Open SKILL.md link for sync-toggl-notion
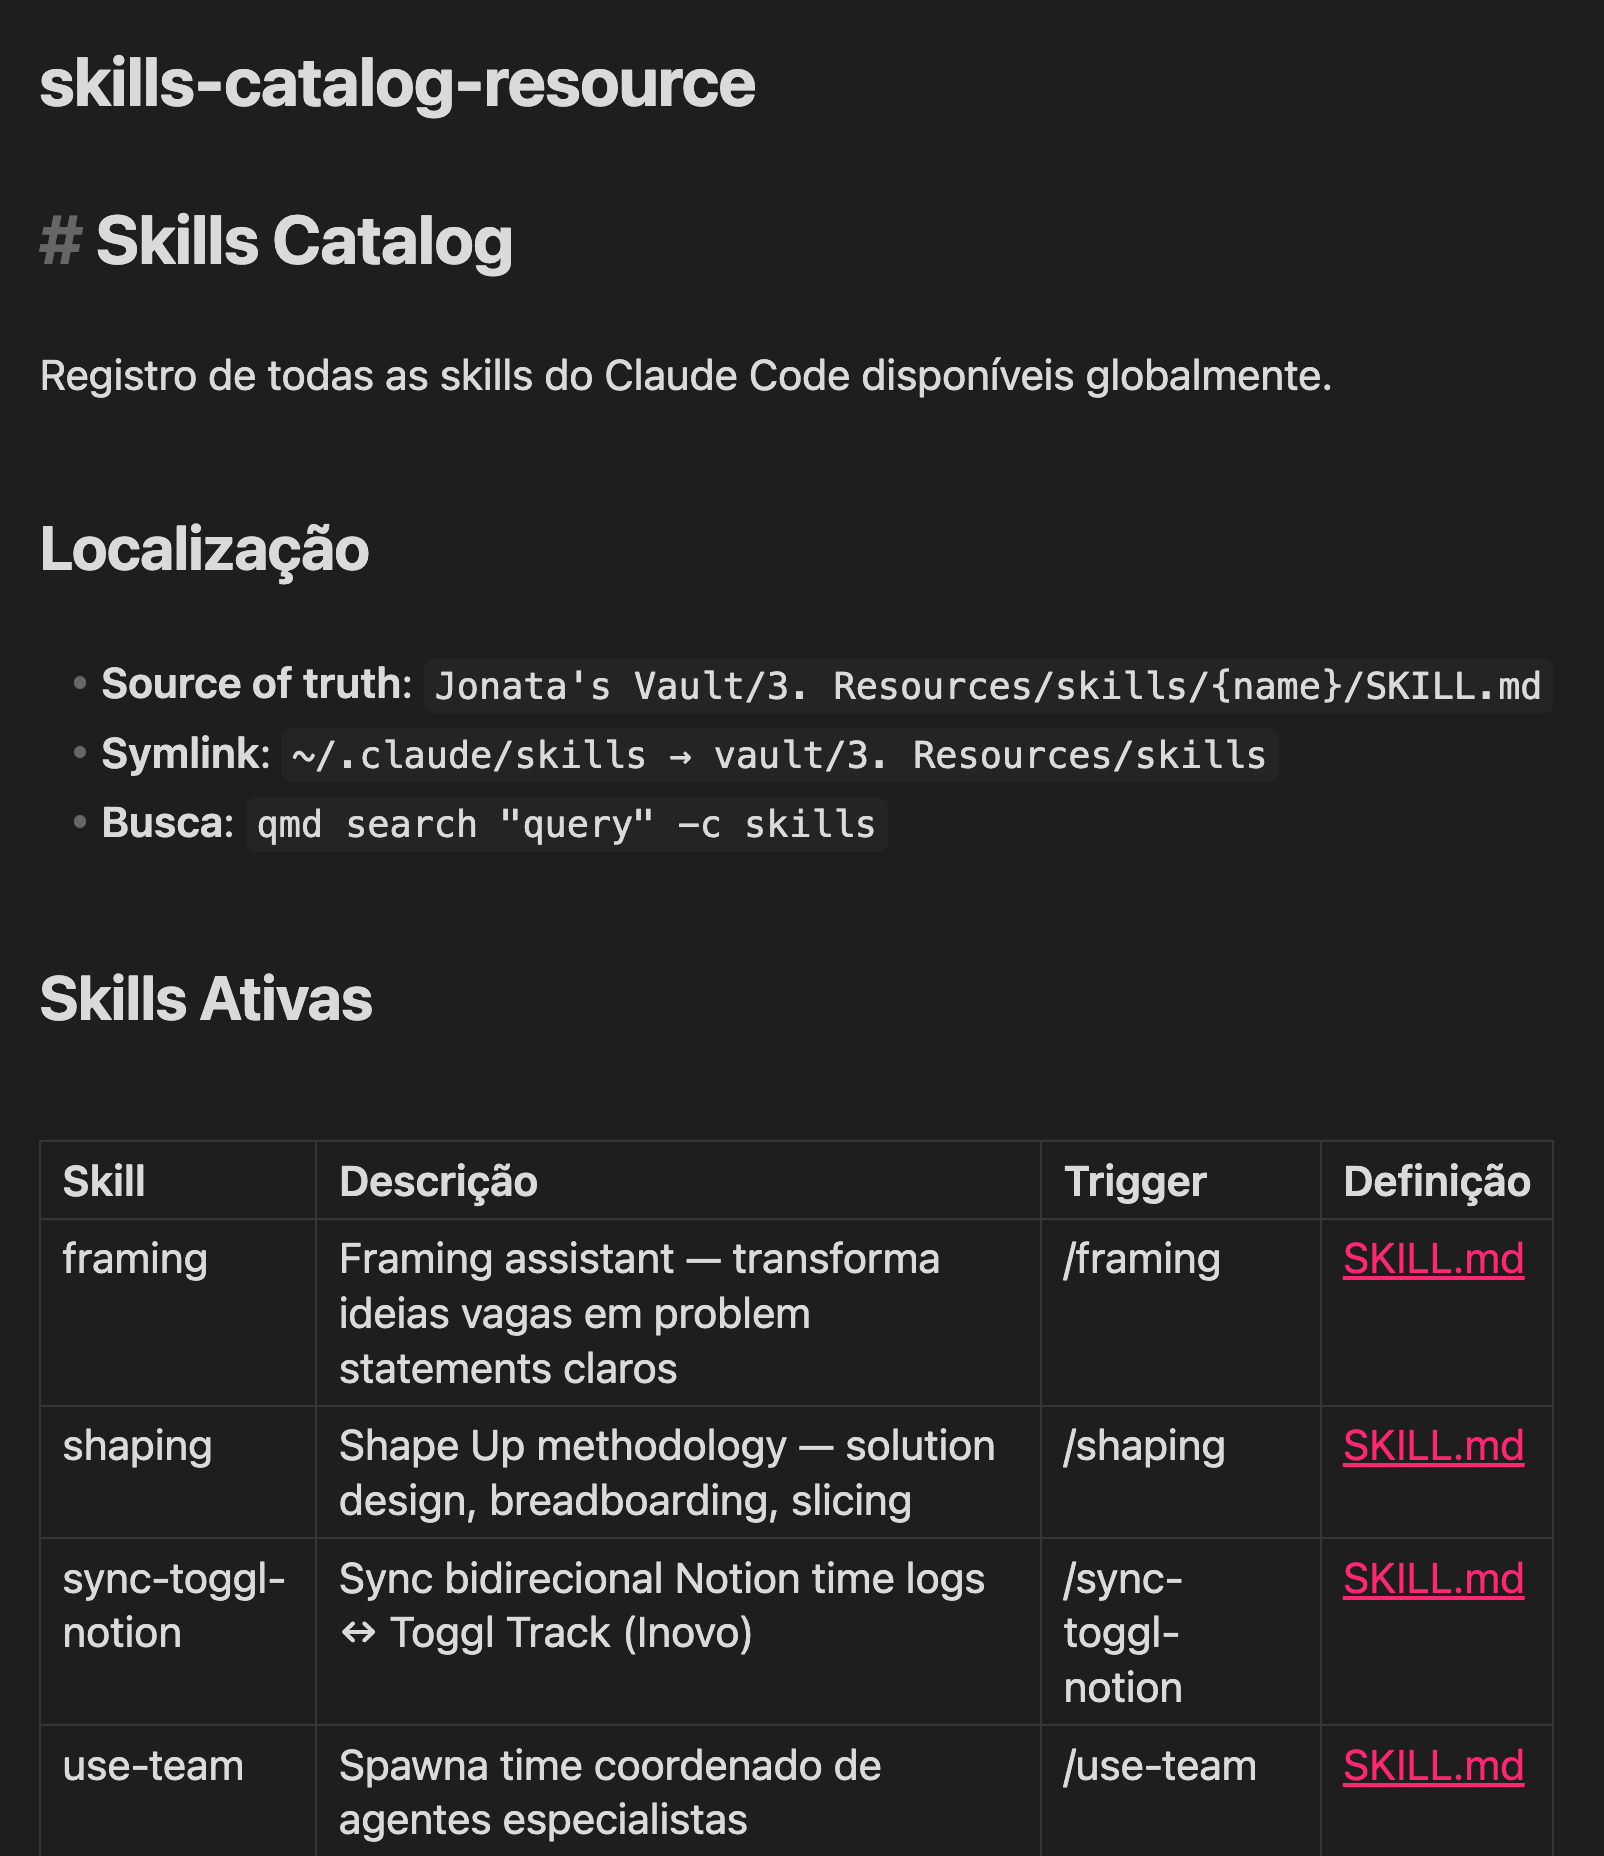The width and height of the screenshot is (1604, 1856). click(x=1432, y=1579)
